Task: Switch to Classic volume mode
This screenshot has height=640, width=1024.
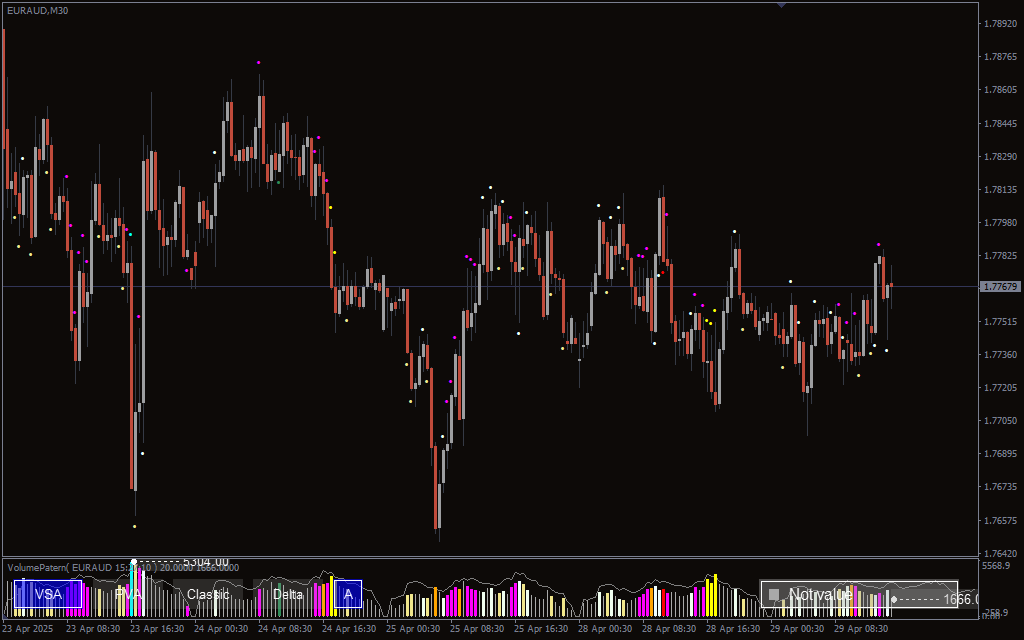Action: (208, 594)
